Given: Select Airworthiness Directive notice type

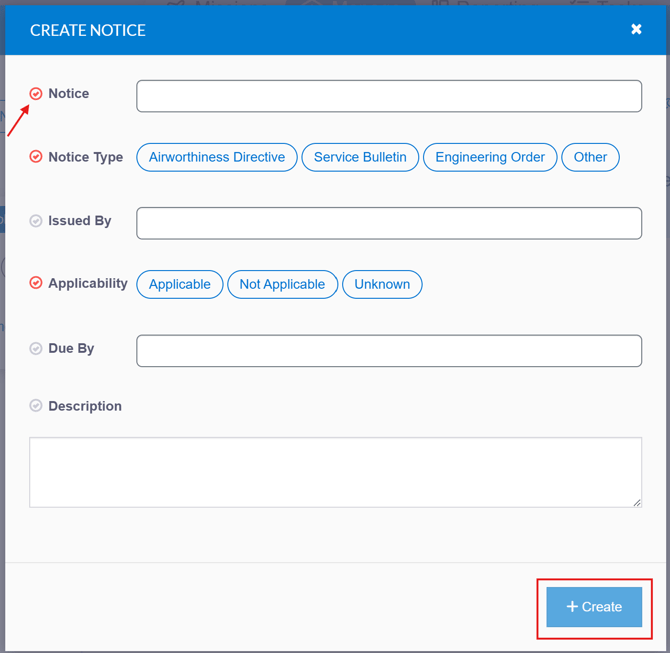Looking at the screenshot, I should click(x=217, y=157).
